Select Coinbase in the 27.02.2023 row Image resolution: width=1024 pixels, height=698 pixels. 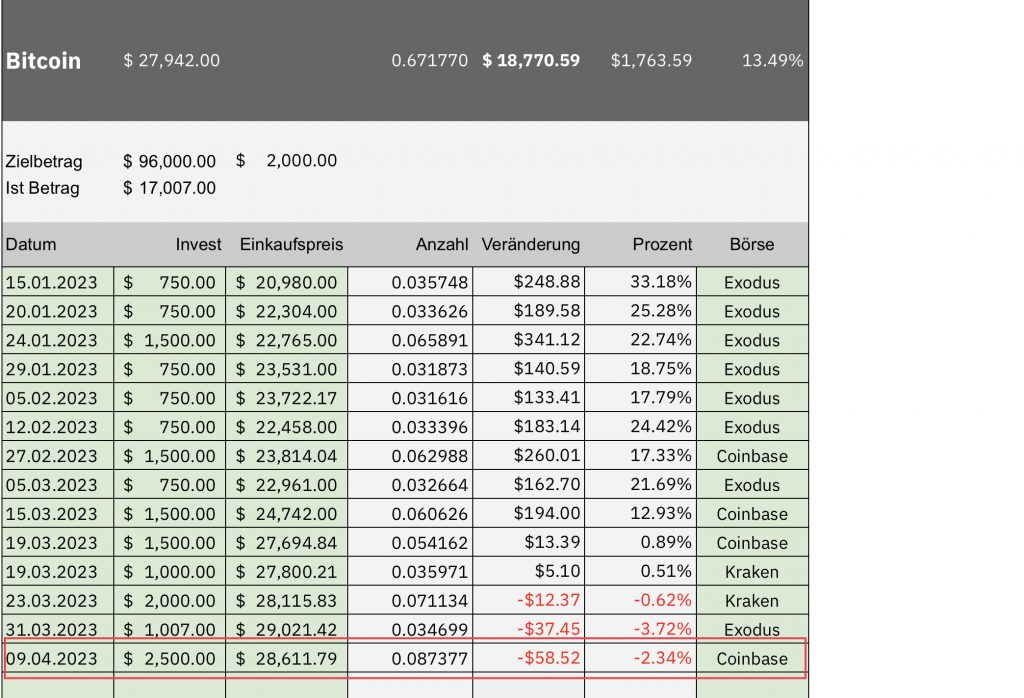click(752, 456)
